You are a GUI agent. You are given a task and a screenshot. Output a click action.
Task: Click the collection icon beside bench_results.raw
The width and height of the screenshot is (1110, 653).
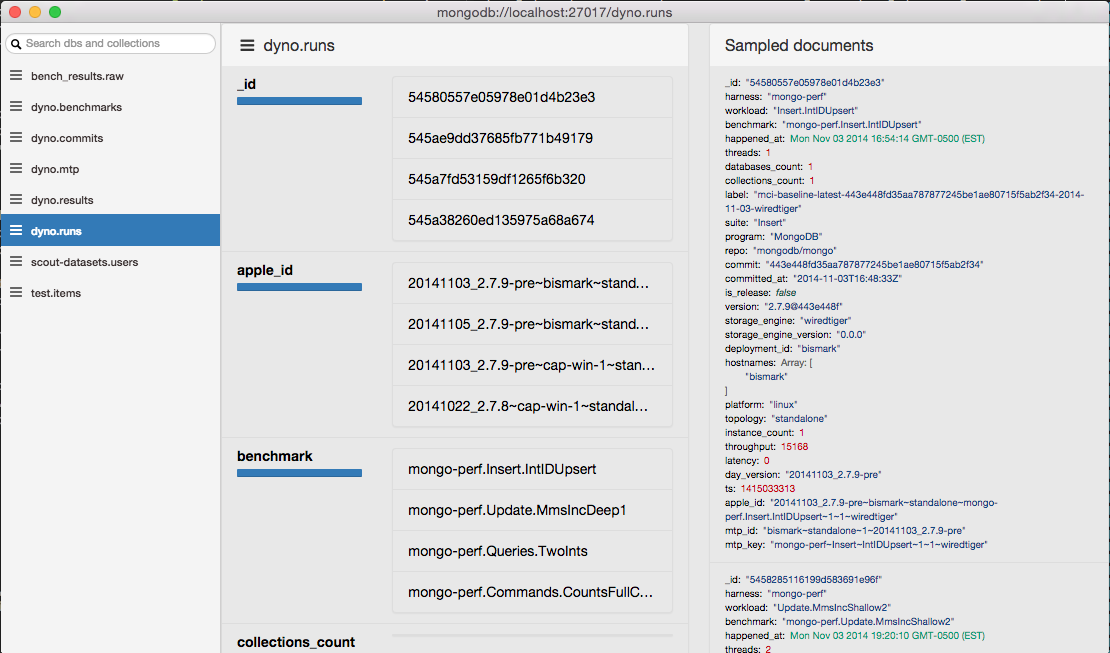16,76
